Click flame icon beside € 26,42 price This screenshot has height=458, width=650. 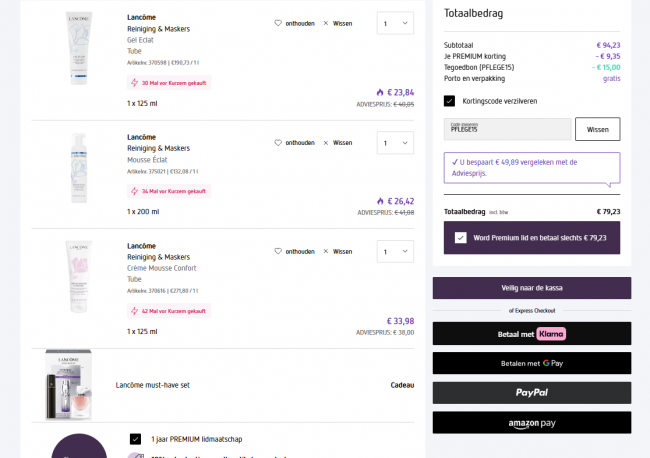pos(380,200)
